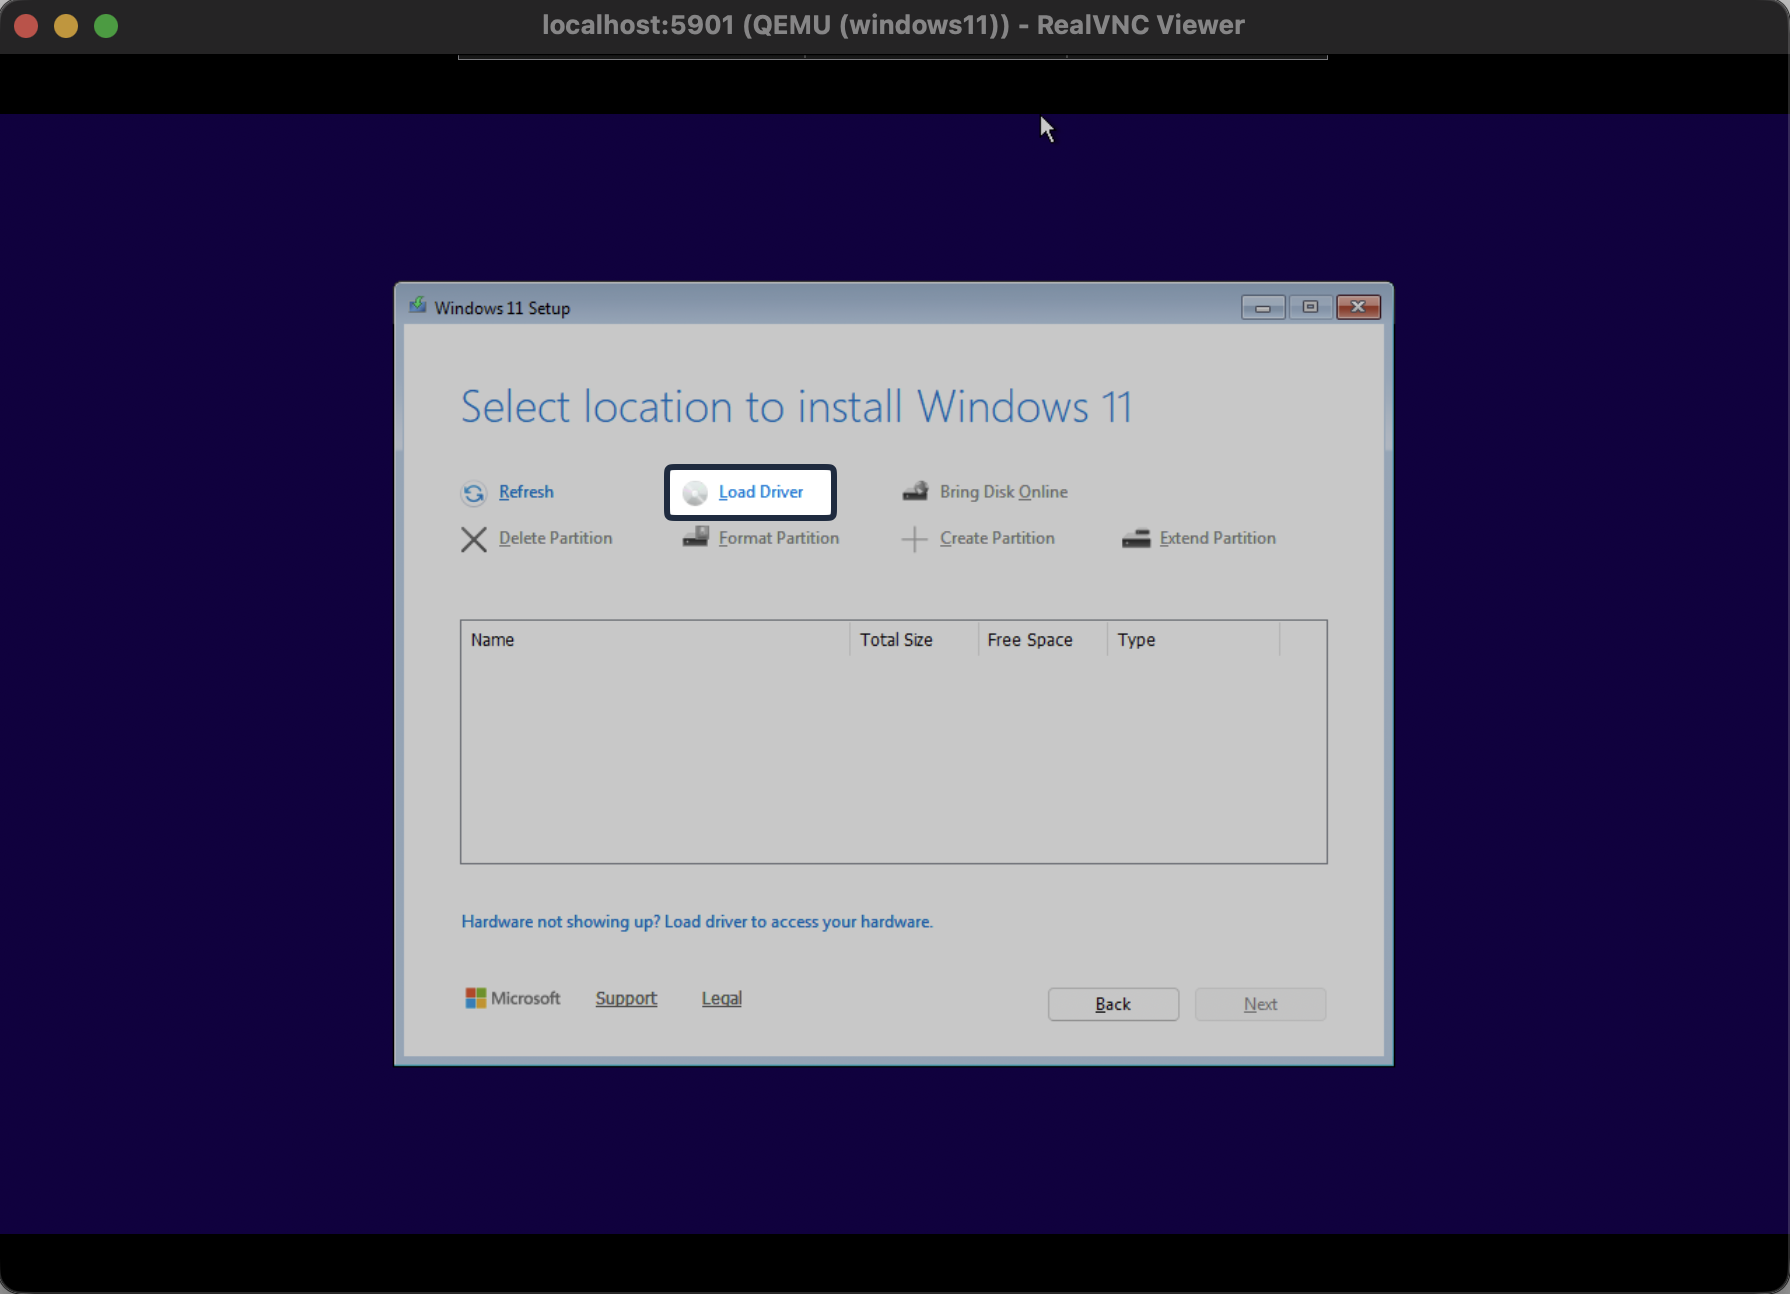Image resolution: width=1790 pixels, height=1294 pixels.
Task: Click the Format Partition drive icon
Action: coord(696,538)
